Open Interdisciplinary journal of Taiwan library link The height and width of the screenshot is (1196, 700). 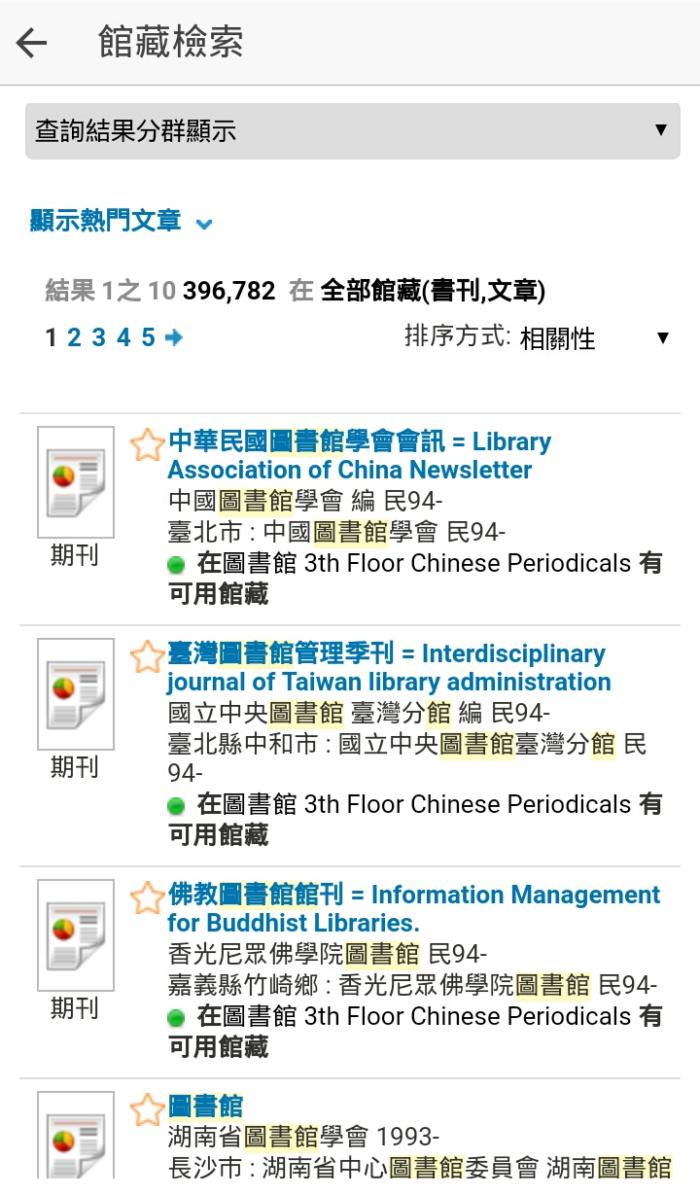pyautogui.click(x=389, y=667)
